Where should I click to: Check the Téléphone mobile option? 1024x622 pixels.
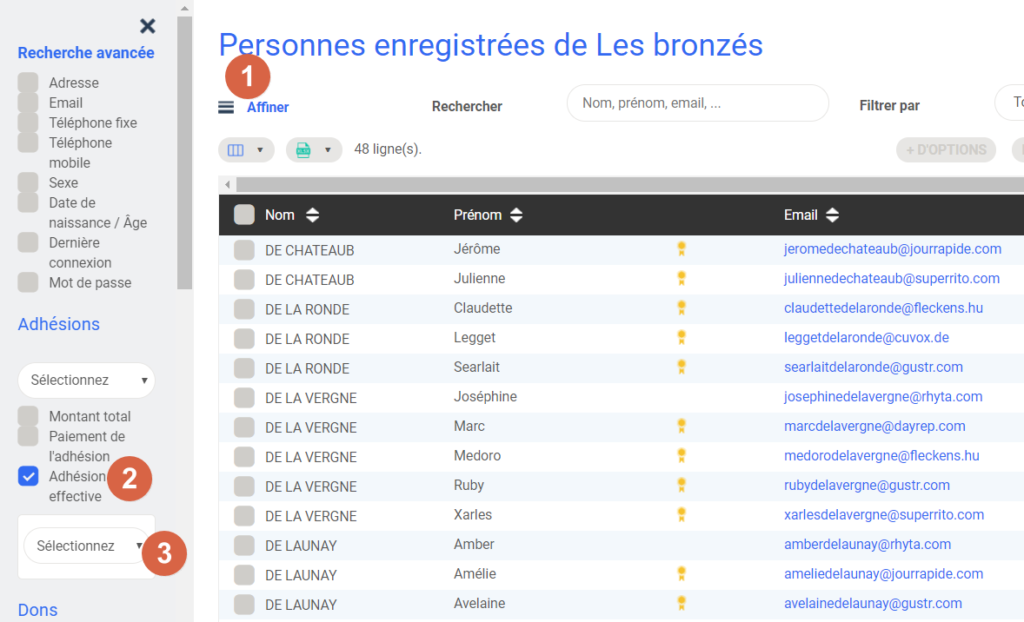[28, 142]
